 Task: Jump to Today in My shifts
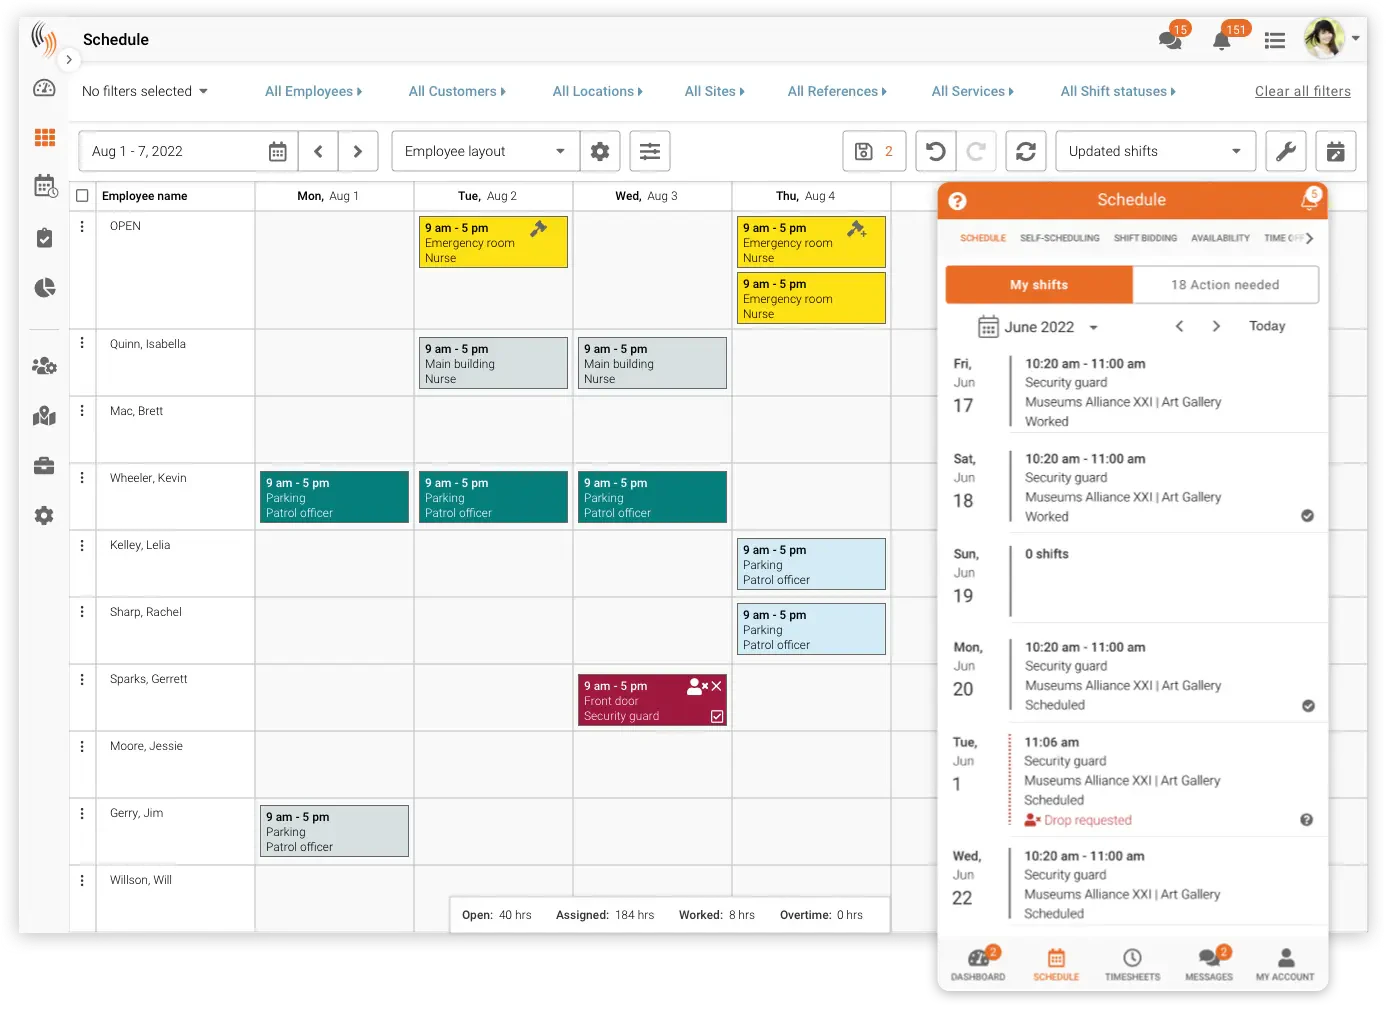pos(1266,326)
